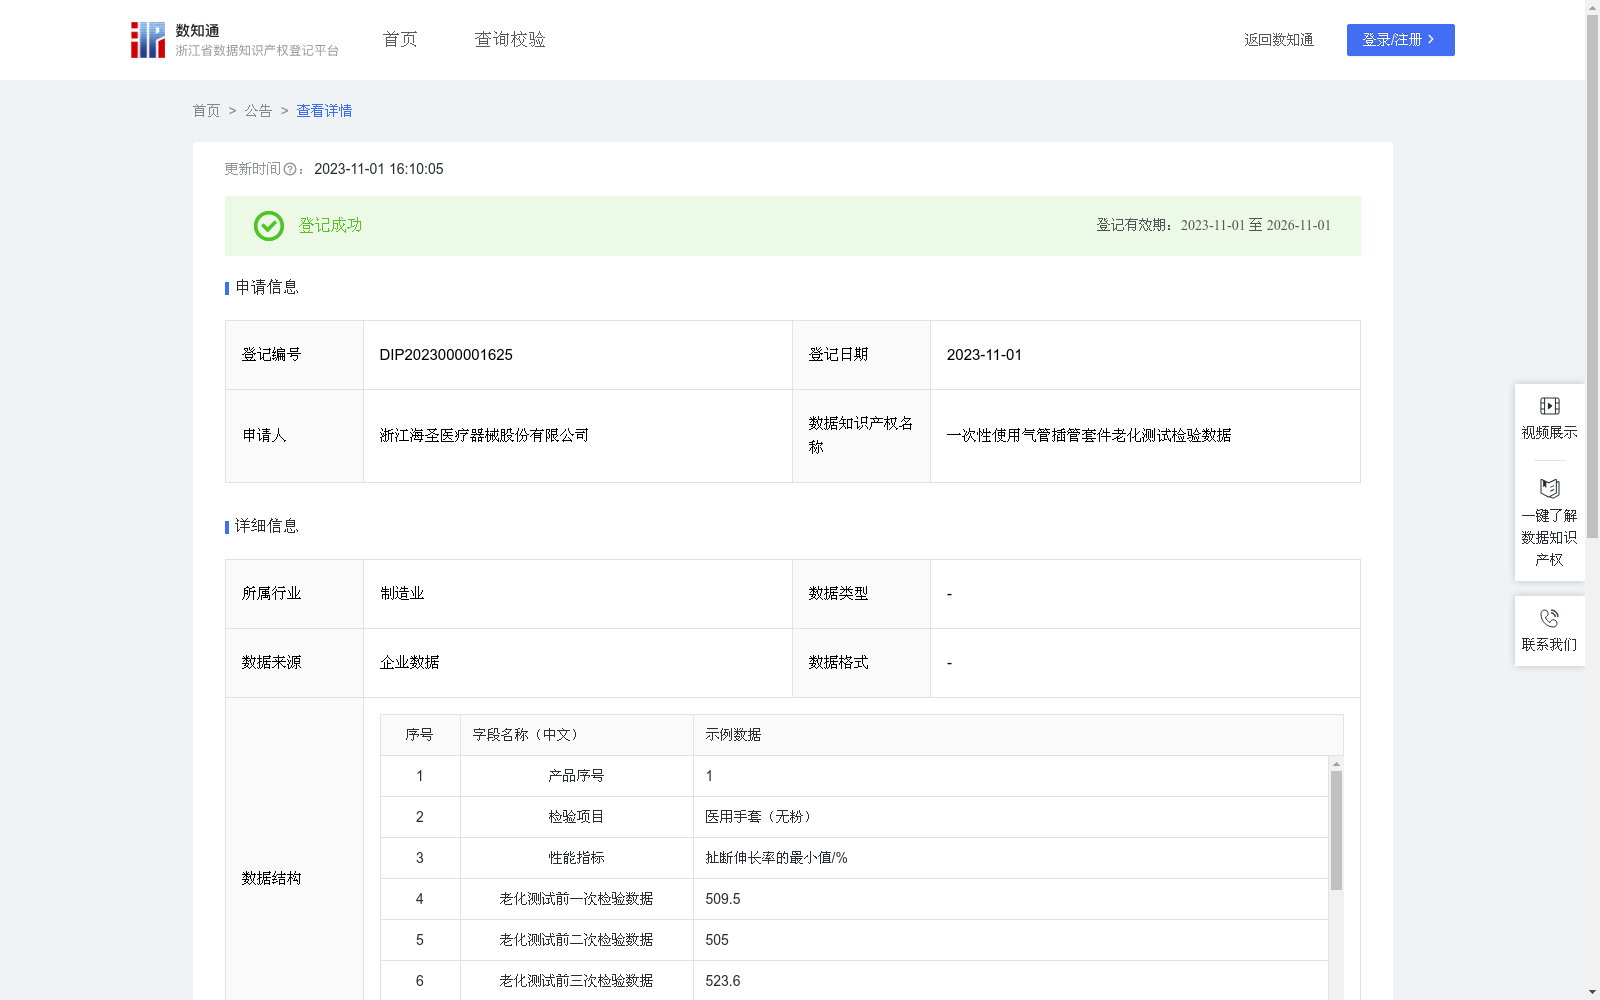Image resolution: width=1600 pixels, height=1000 pixels.
Task: Click the 返回数知通 link
Action: (x=1279, y=40)
